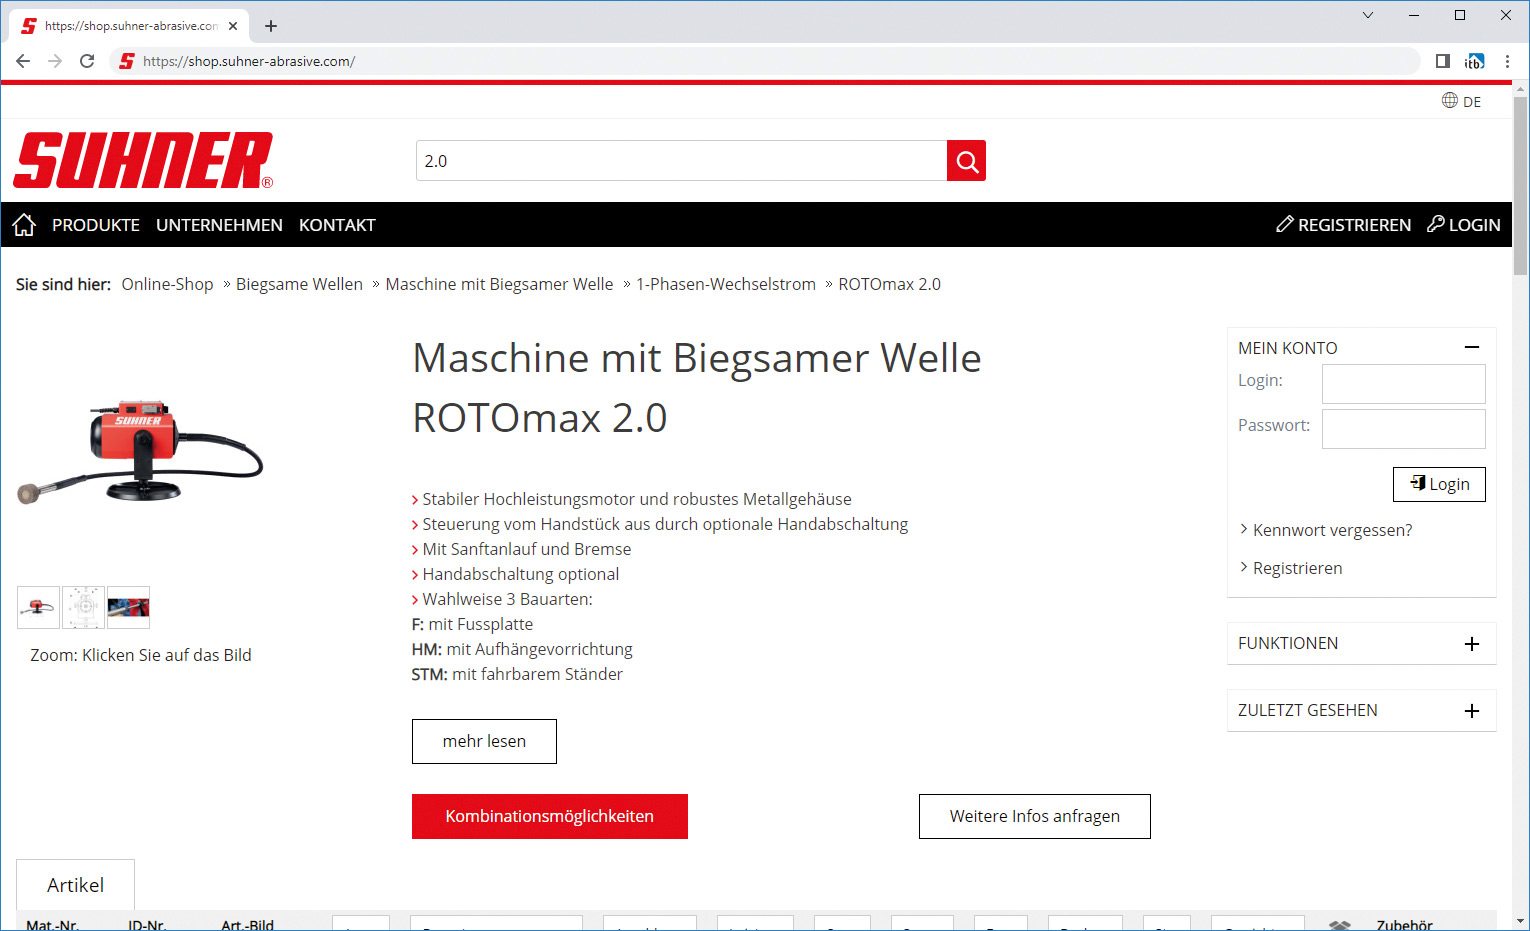Click the Passwort input field
Viewport: 1530px width, 931px height.
tap(1403, 429)
